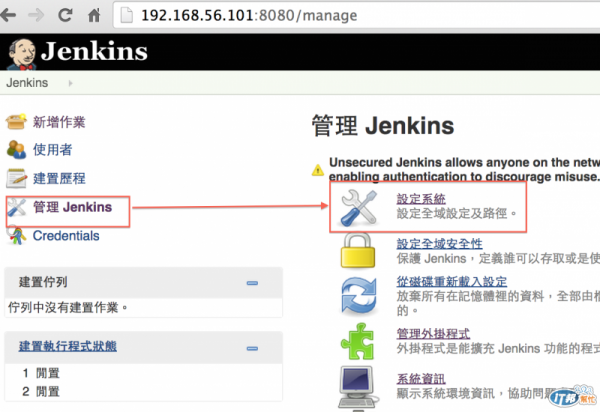Open the 管理 Jenkins sidebar link
Image resolution: width=600 pixels, height=412 pixels.
(x=73, y=207)
